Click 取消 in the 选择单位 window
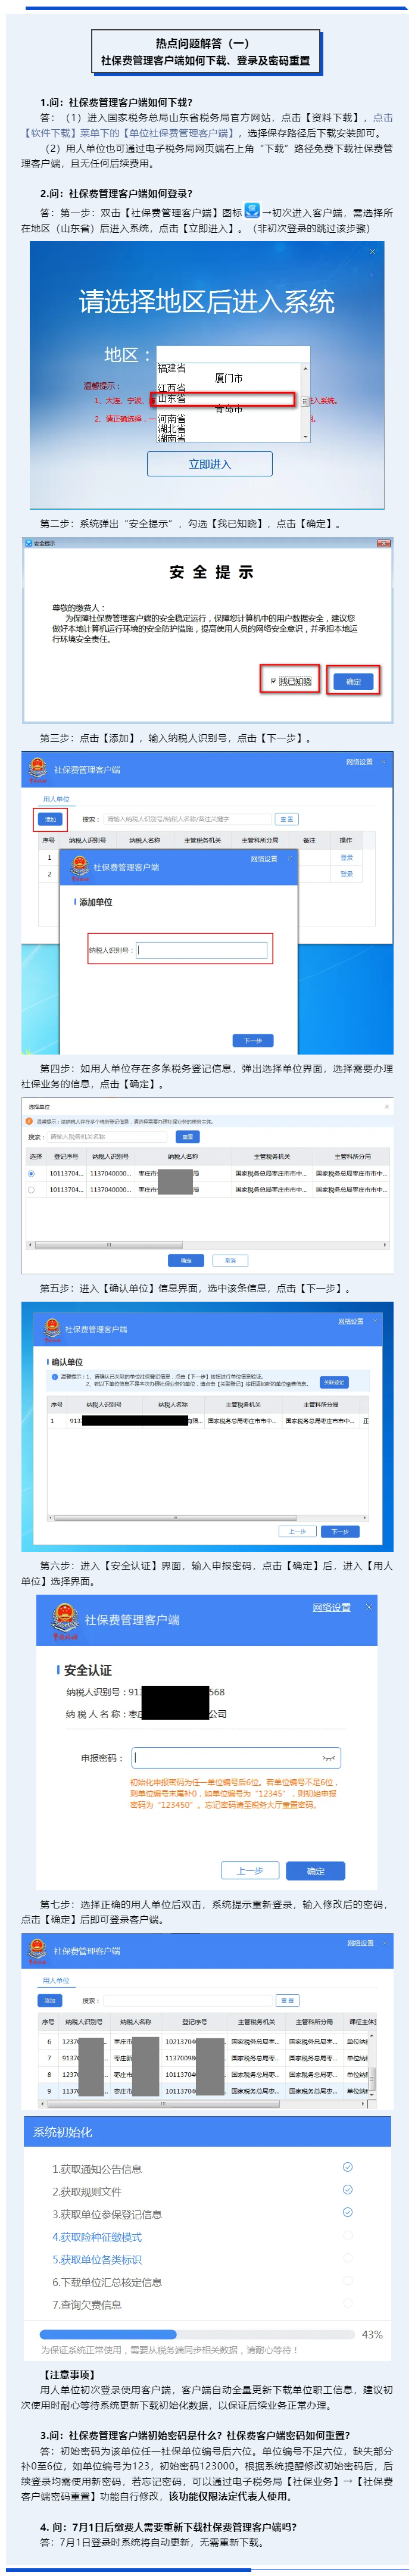 point(231,1260)
